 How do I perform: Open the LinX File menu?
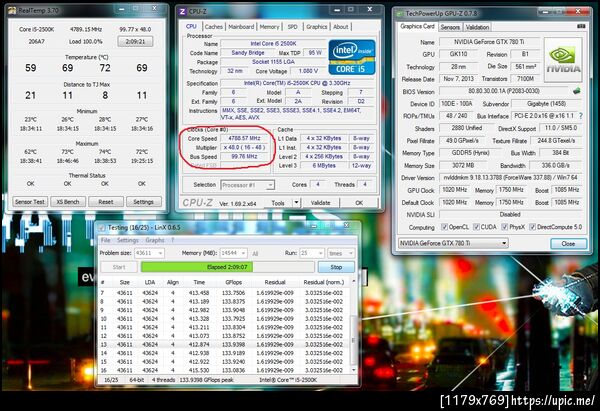106,240
